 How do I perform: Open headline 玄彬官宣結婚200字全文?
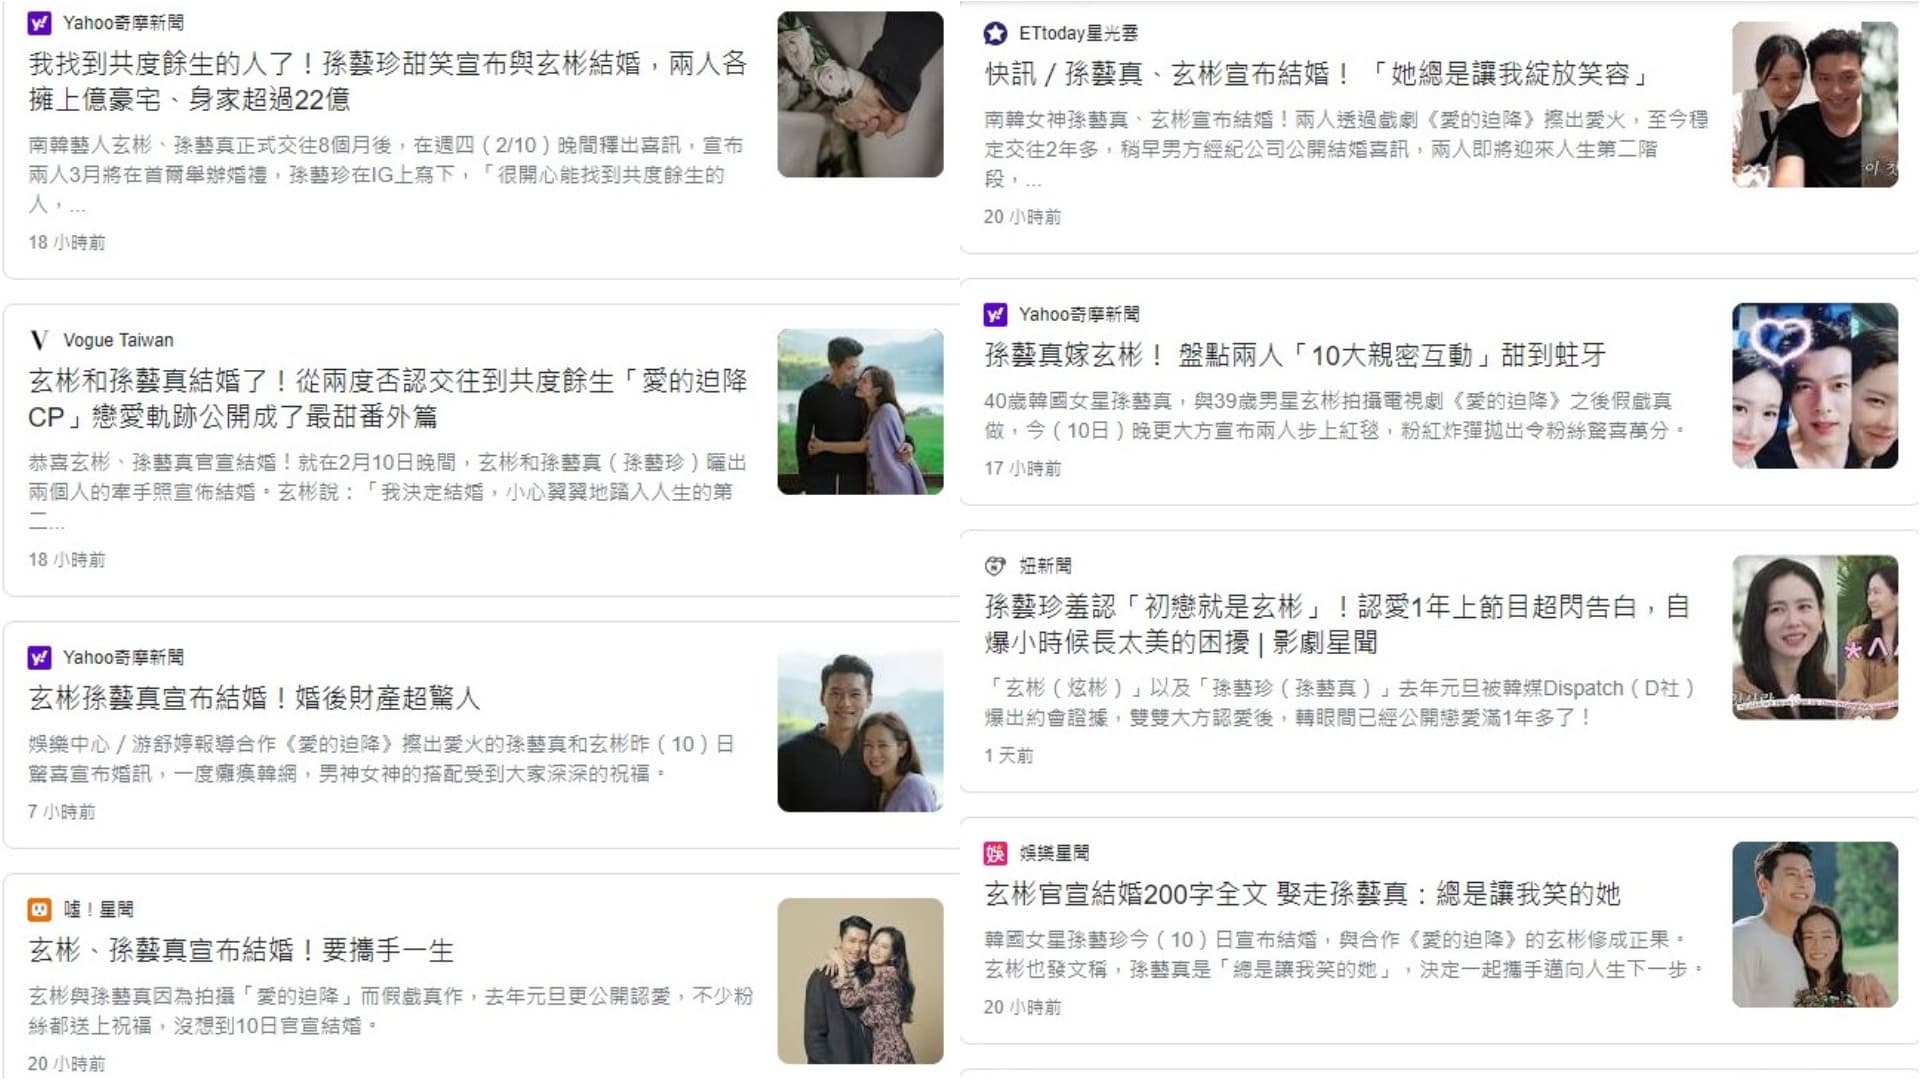(x=1302, y=894)
